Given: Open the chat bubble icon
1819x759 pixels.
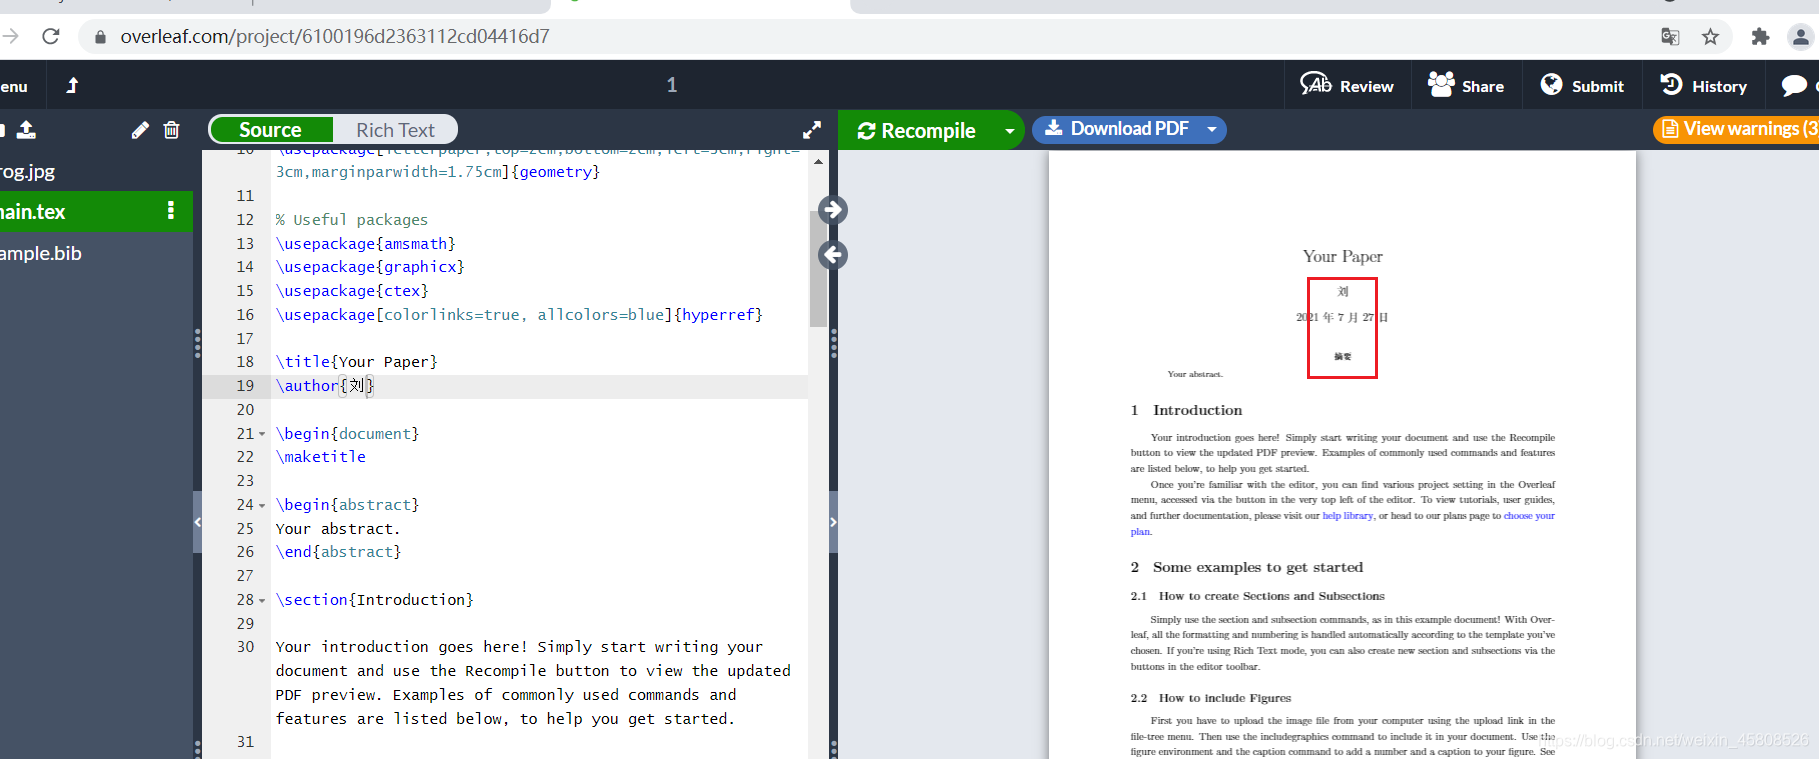Looking at the screenshot, I should point(1795,86).
